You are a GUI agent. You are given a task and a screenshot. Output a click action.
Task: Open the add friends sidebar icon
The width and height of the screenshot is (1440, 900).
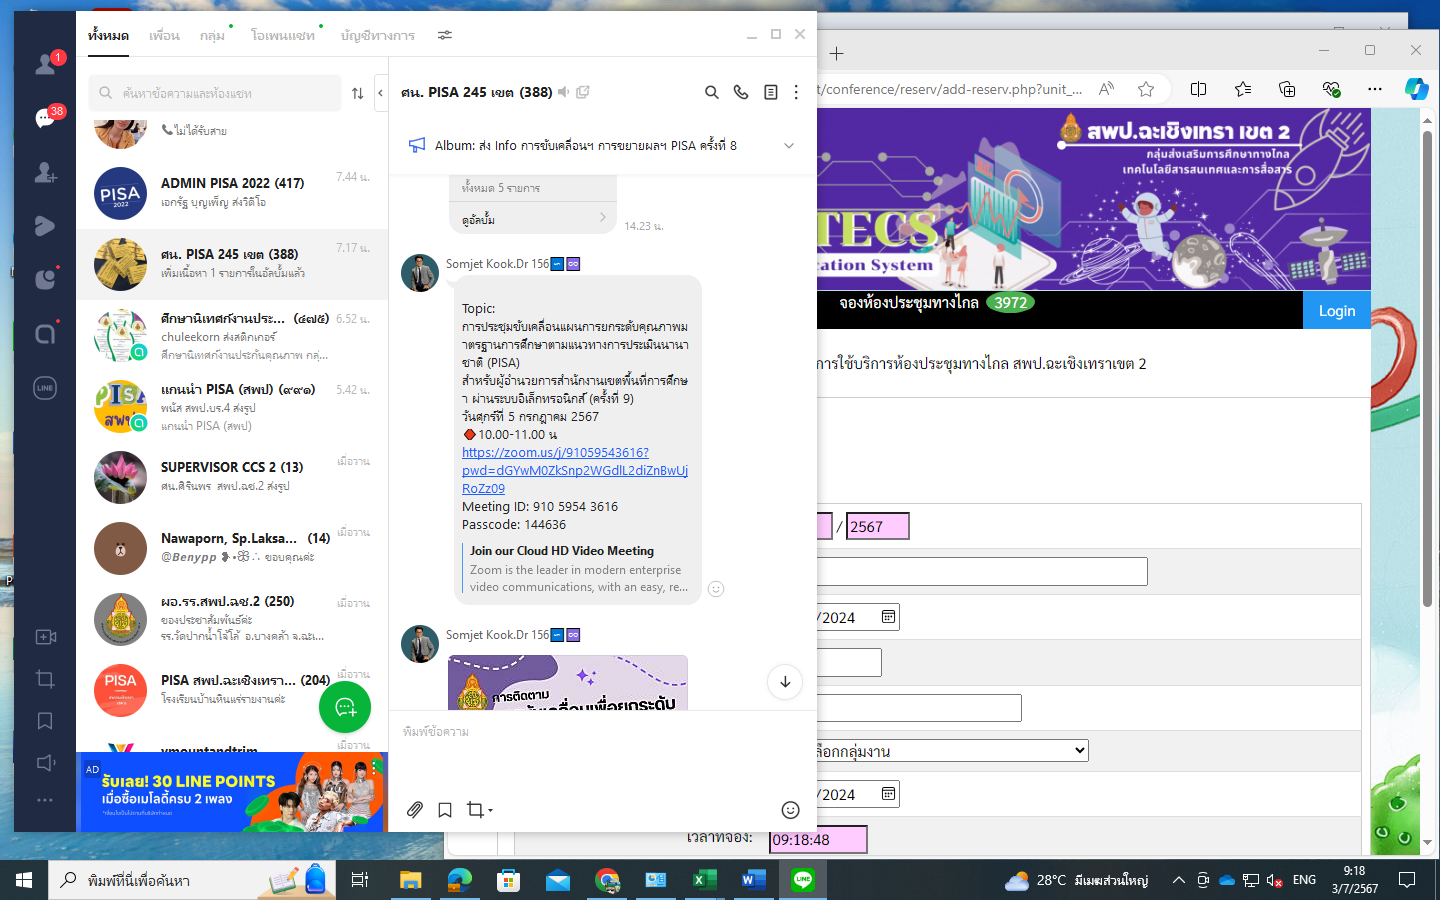45,172
